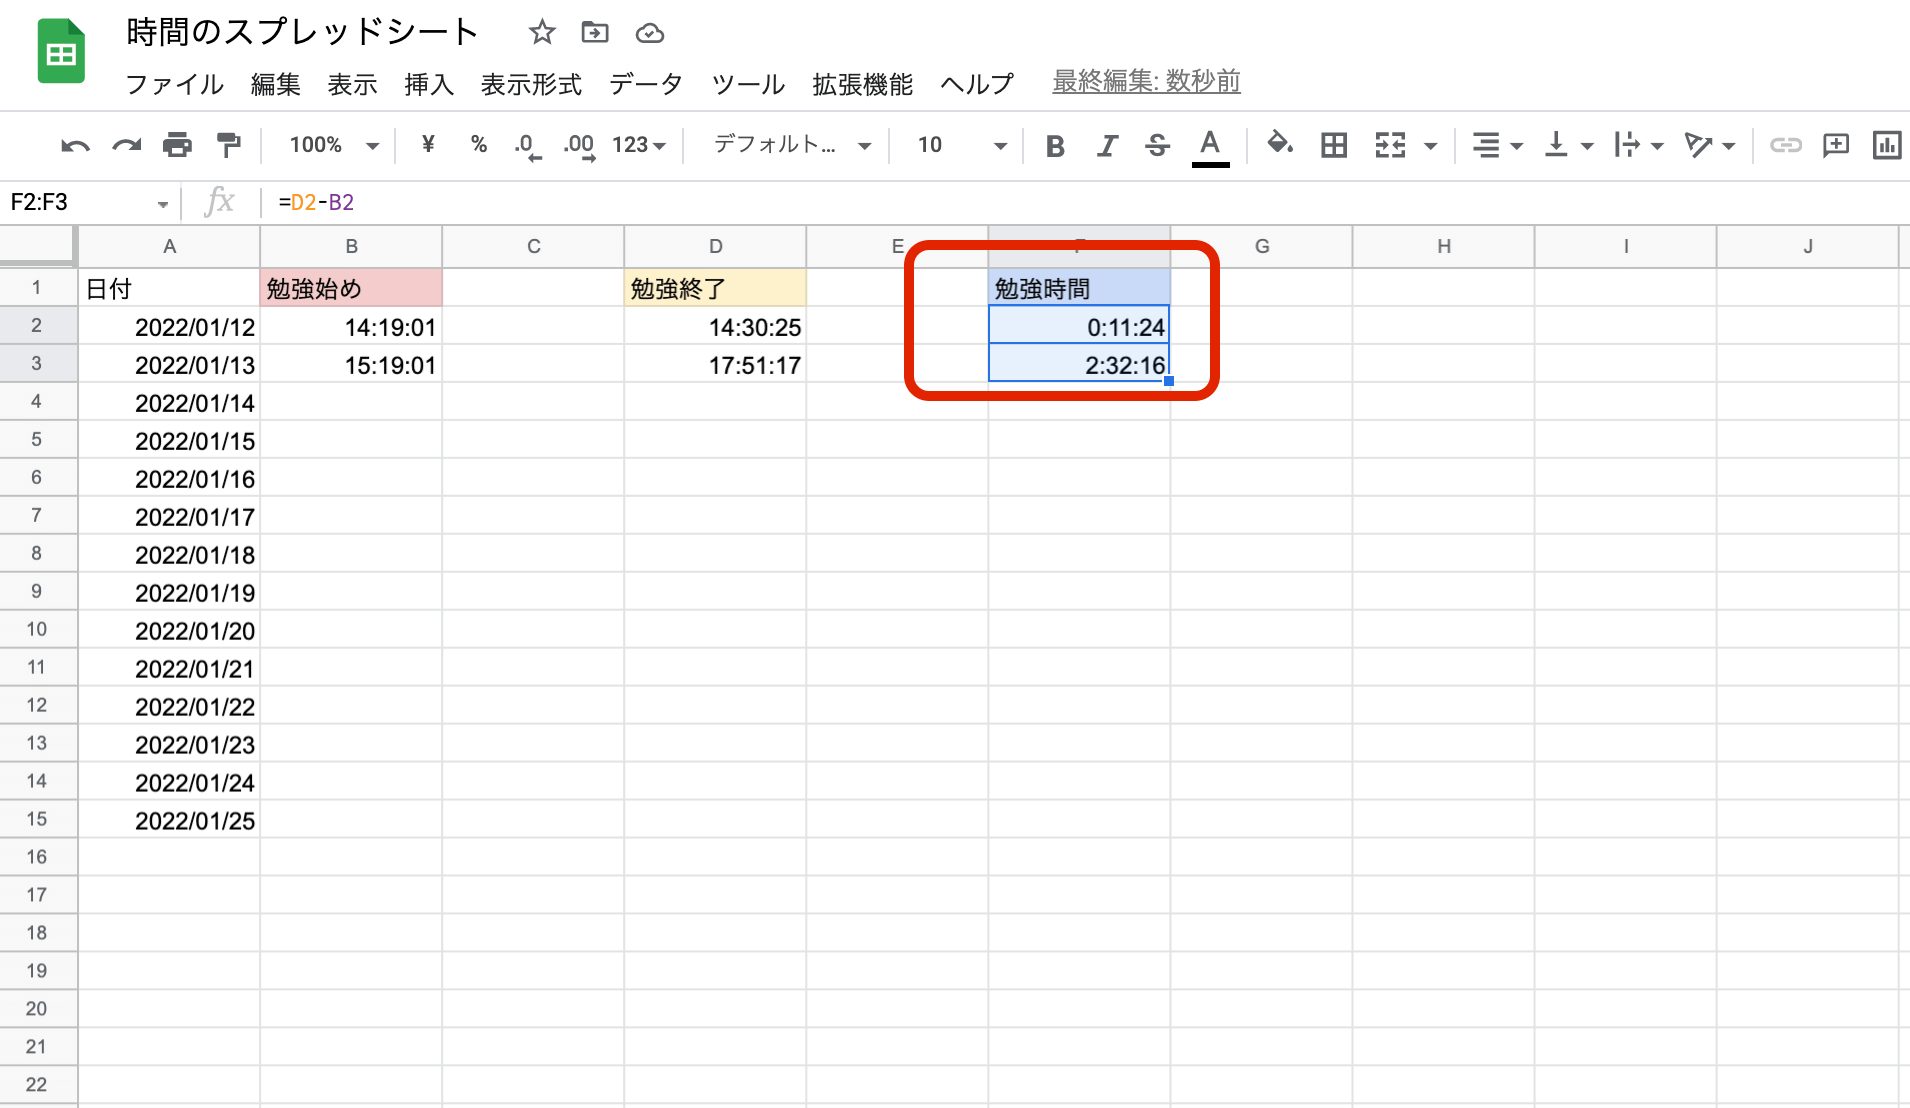Select cell with 14:19:01
The height and width of the screenshot is (1108, 1910).
click(351, 326)
